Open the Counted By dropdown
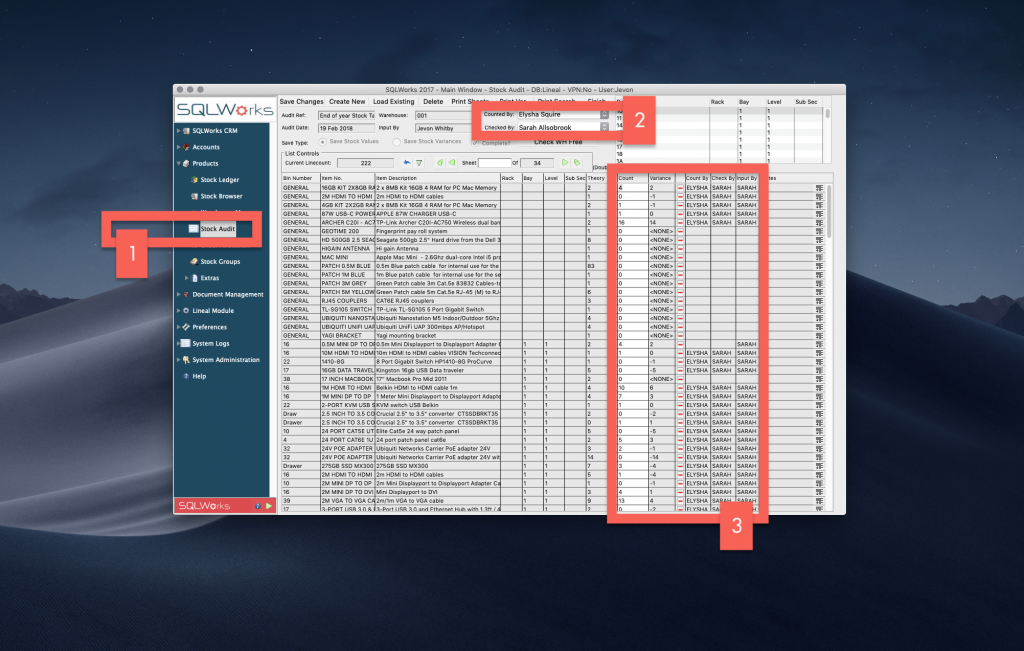1024x651 pixels. coord(604,114)
